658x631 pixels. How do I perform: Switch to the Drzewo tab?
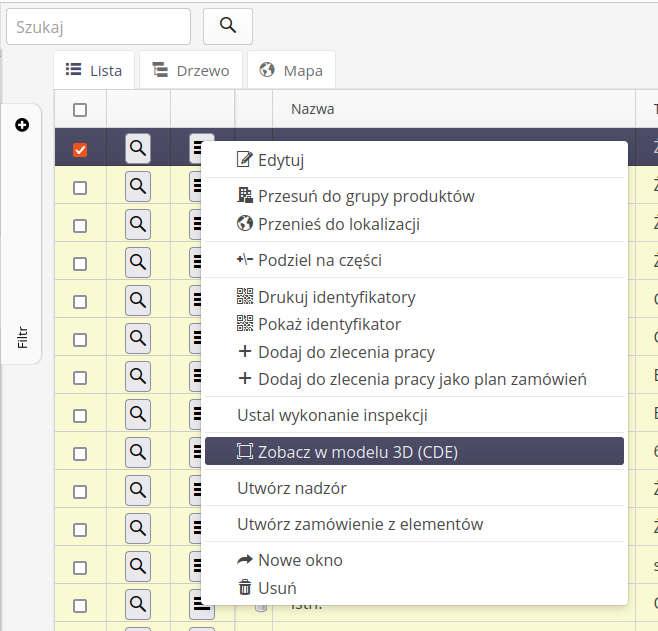(x=190, y=71)
